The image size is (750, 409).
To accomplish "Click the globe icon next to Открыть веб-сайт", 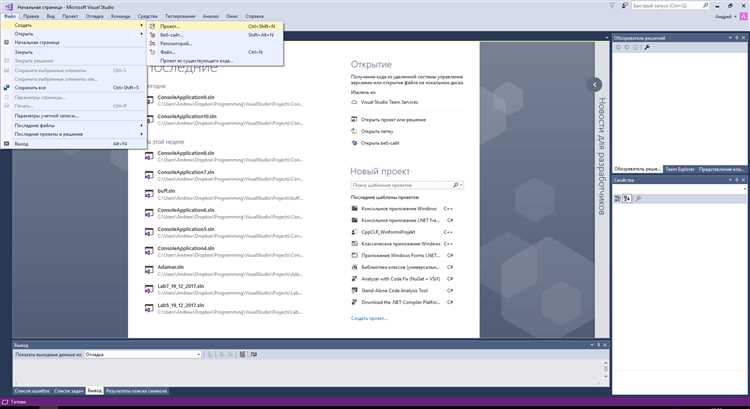I will click(354, 143).
